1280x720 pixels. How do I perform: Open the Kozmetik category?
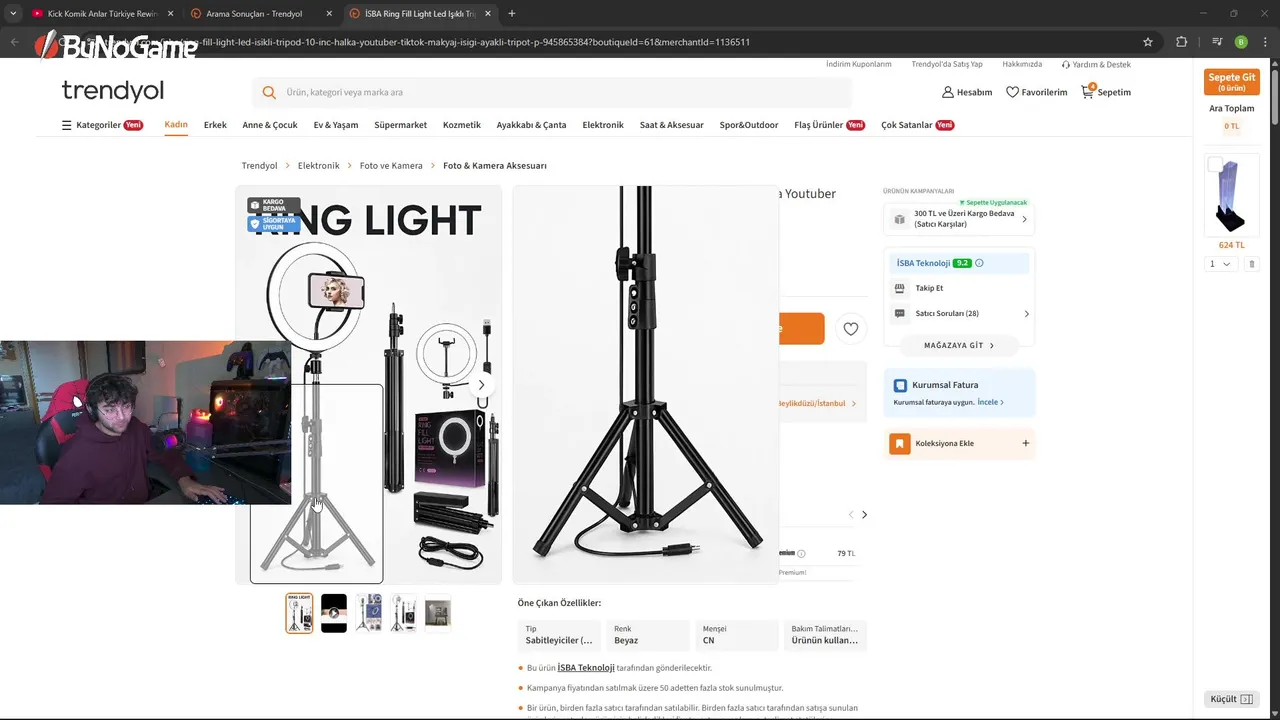(462, 125)
